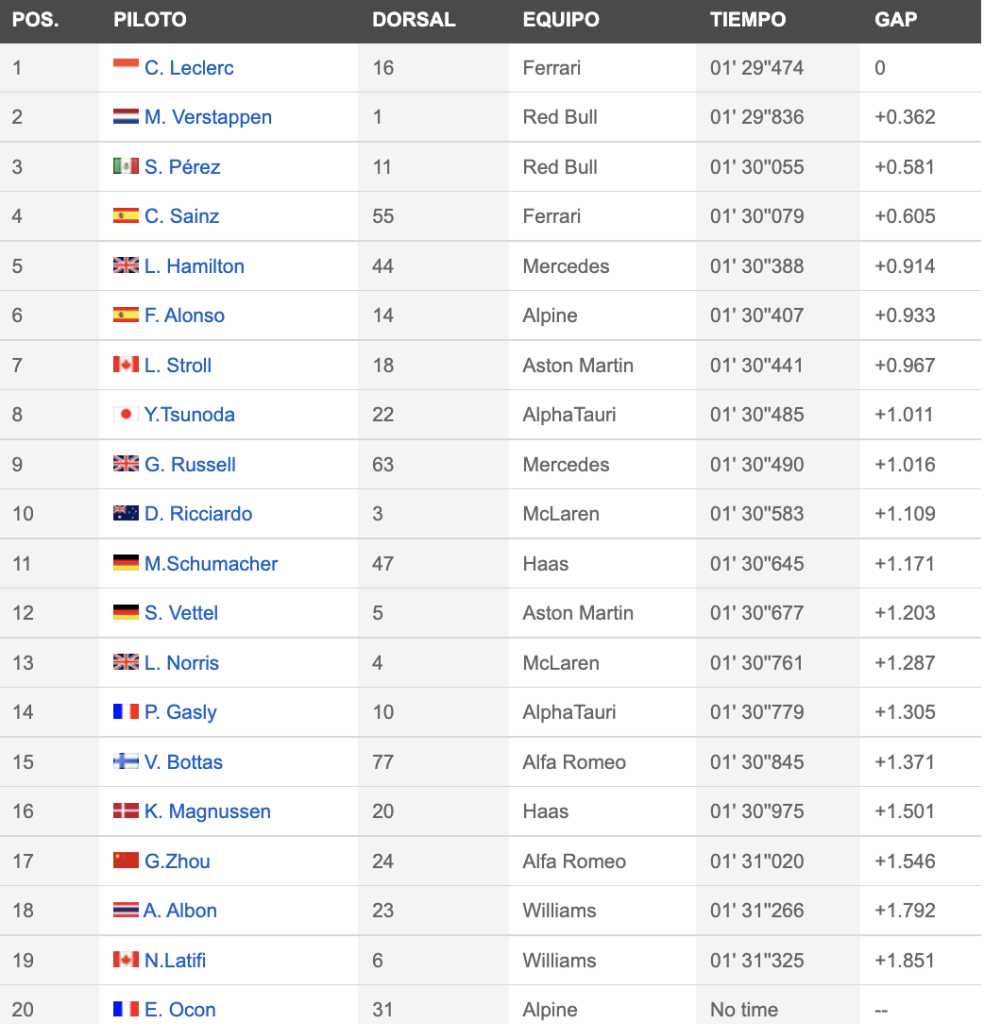This screenshot has width=984, height=1024.
Task: Click the GAP column header
Action: (x=896, y=20)
